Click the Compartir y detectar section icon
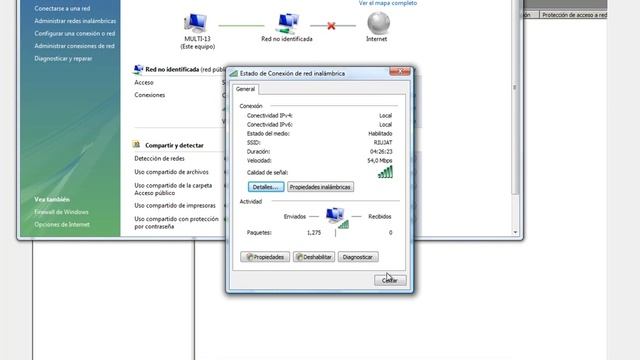The width and height of the screenshot is (640, 360). click(136, 144)
